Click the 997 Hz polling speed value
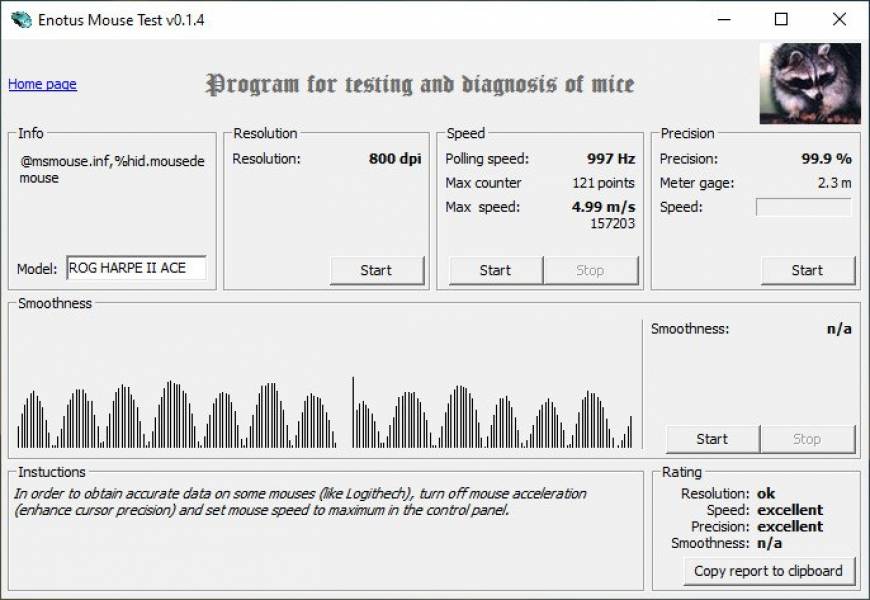The image size is (870, 600). [x=611, y=159]
